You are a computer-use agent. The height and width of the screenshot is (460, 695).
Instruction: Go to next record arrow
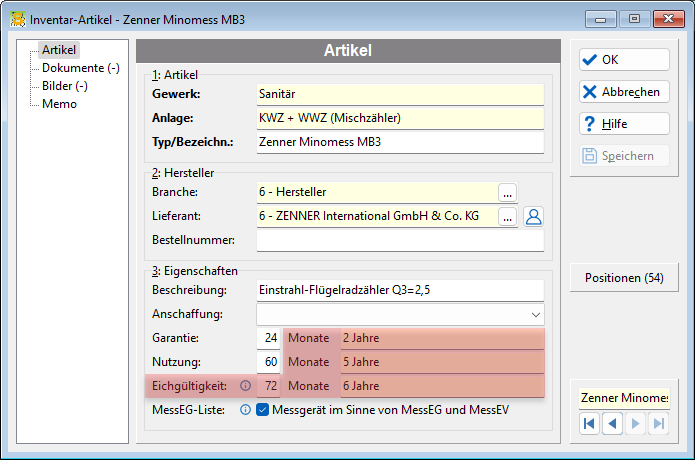tap(635, 424)
